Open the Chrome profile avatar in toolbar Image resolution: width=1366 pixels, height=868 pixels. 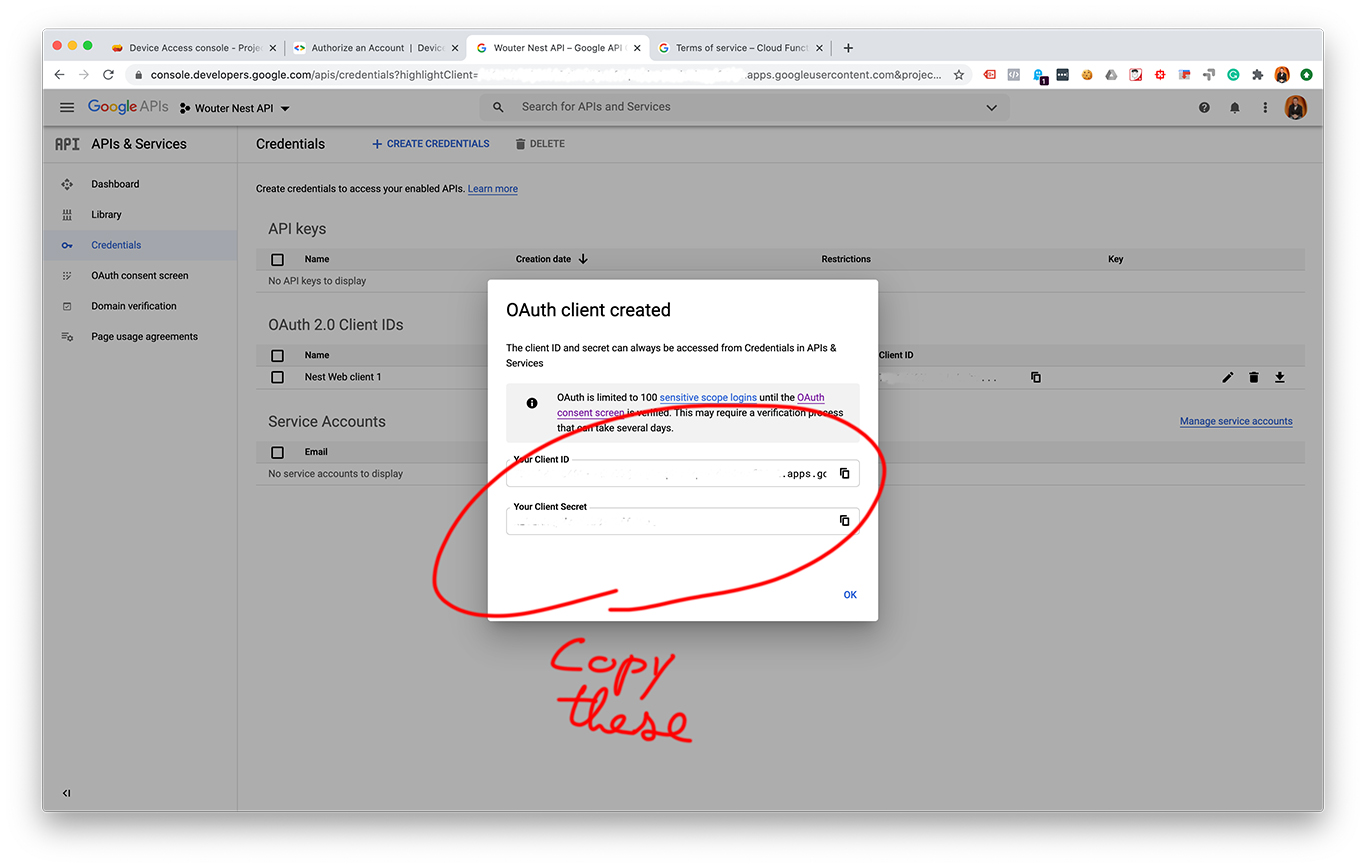(x=1282, y=75)
